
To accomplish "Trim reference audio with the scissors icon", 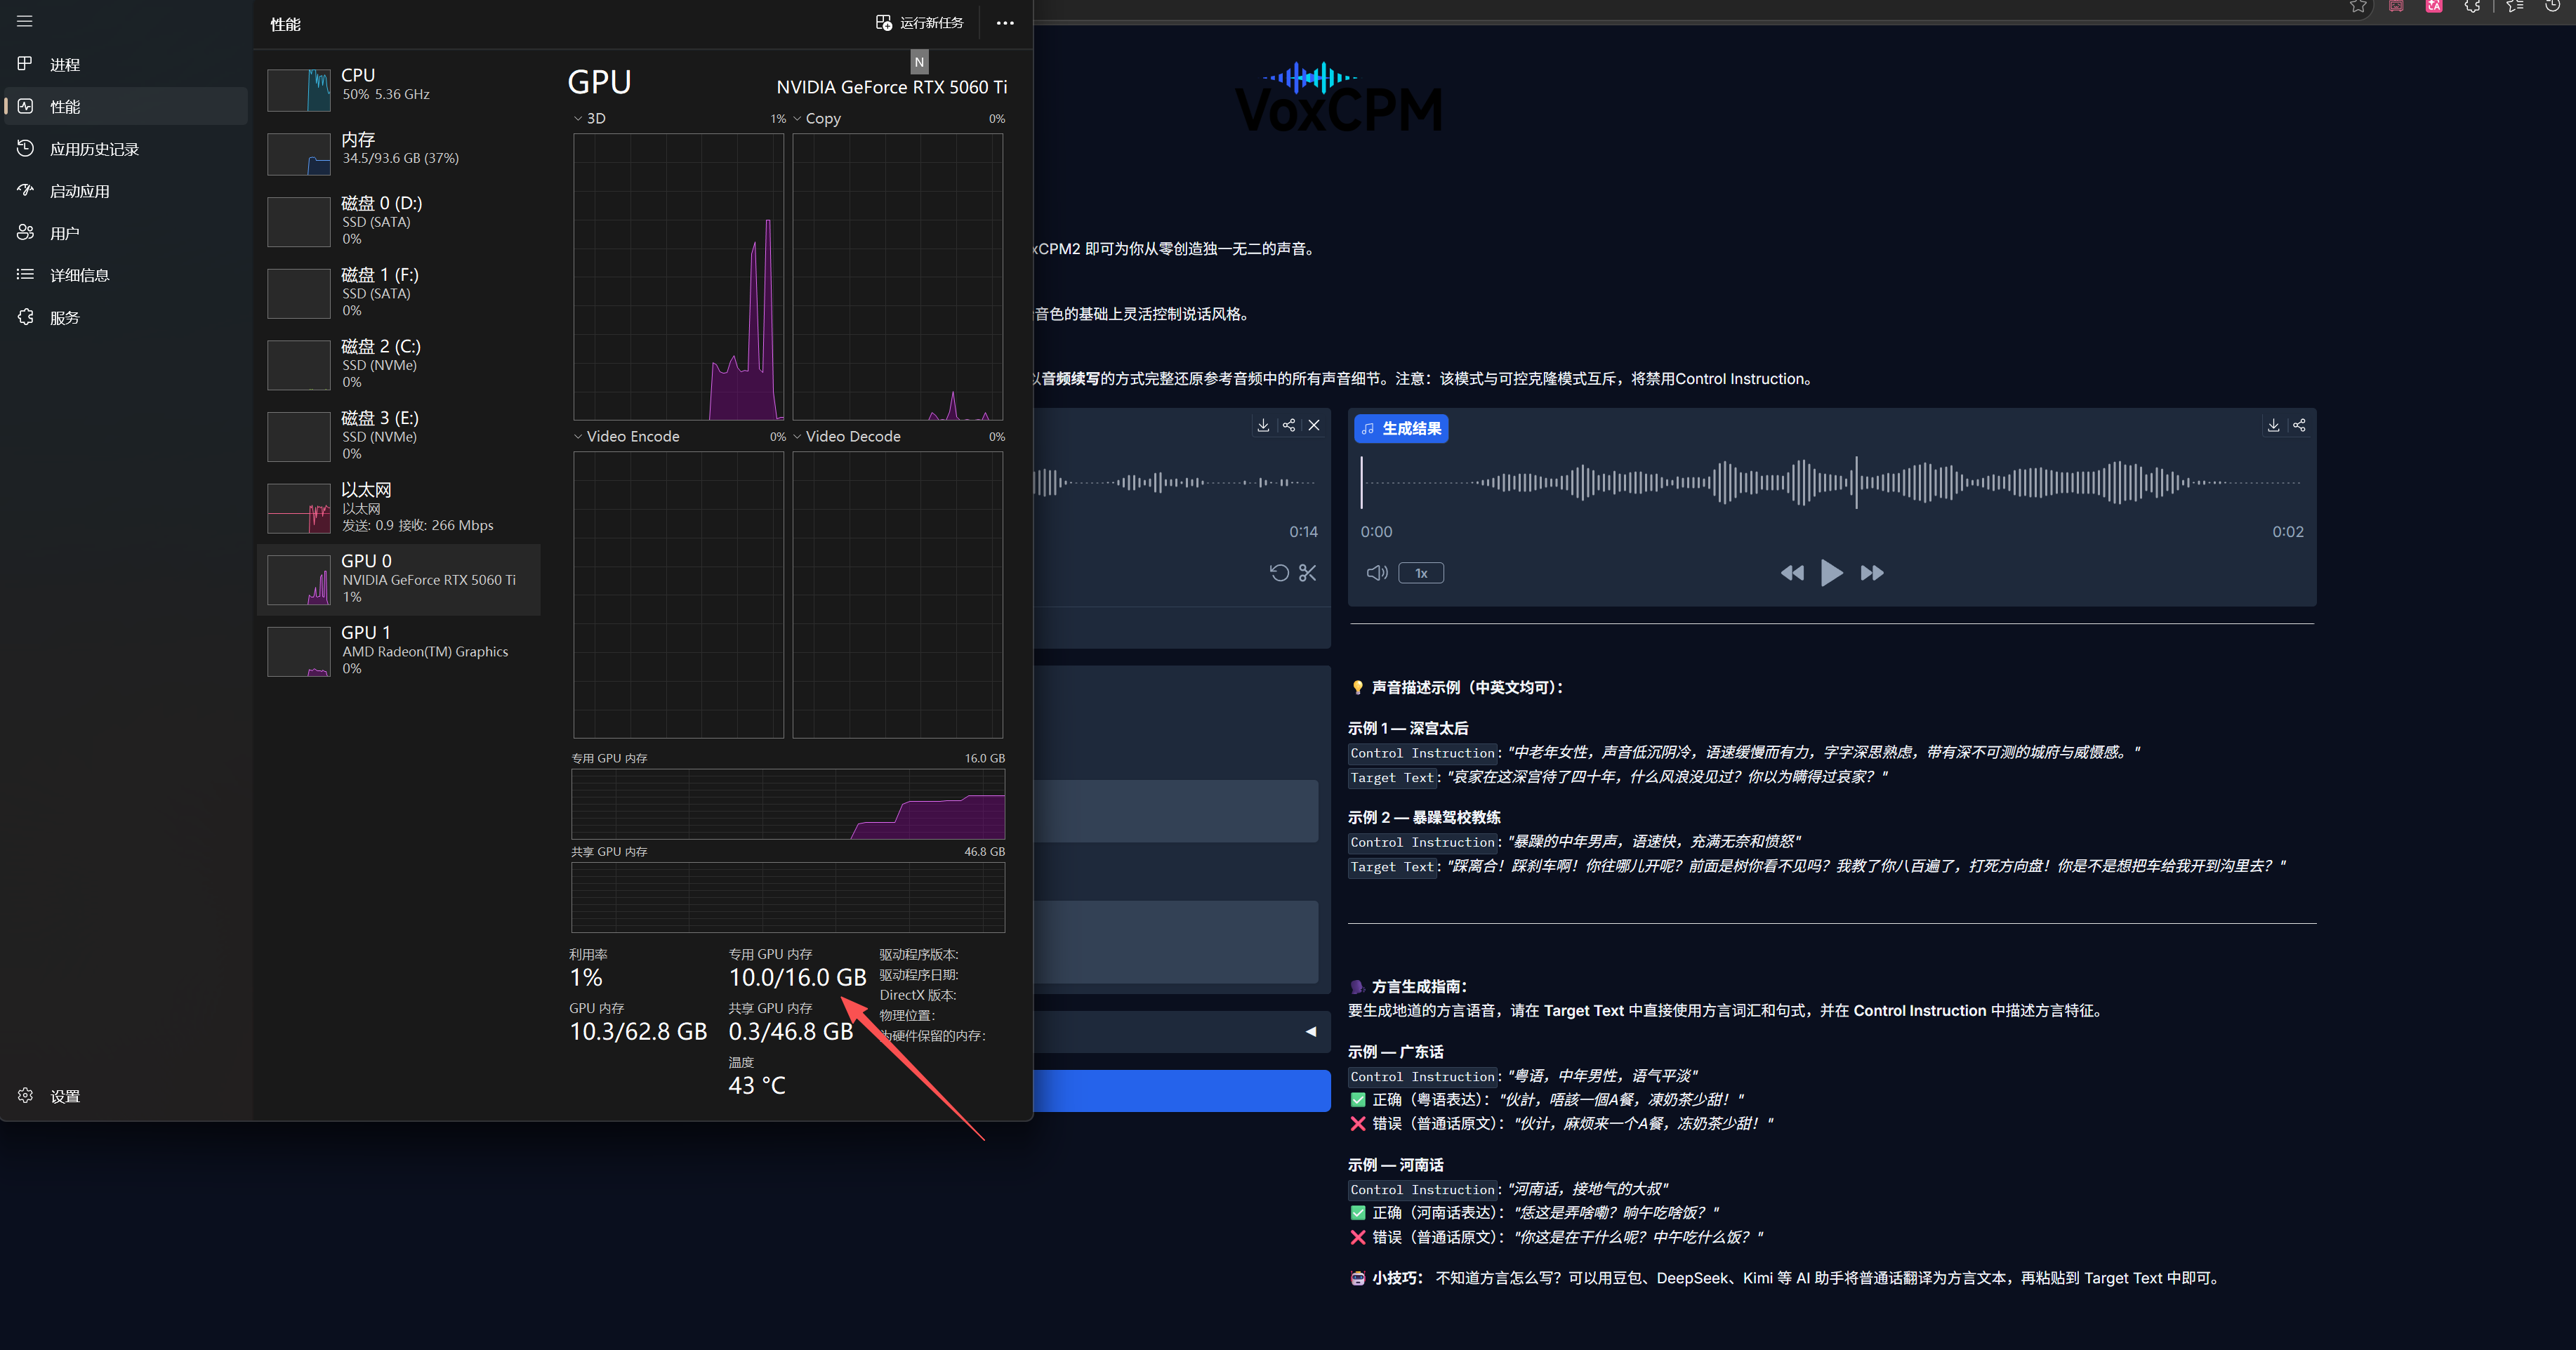I will [1307, 573].
